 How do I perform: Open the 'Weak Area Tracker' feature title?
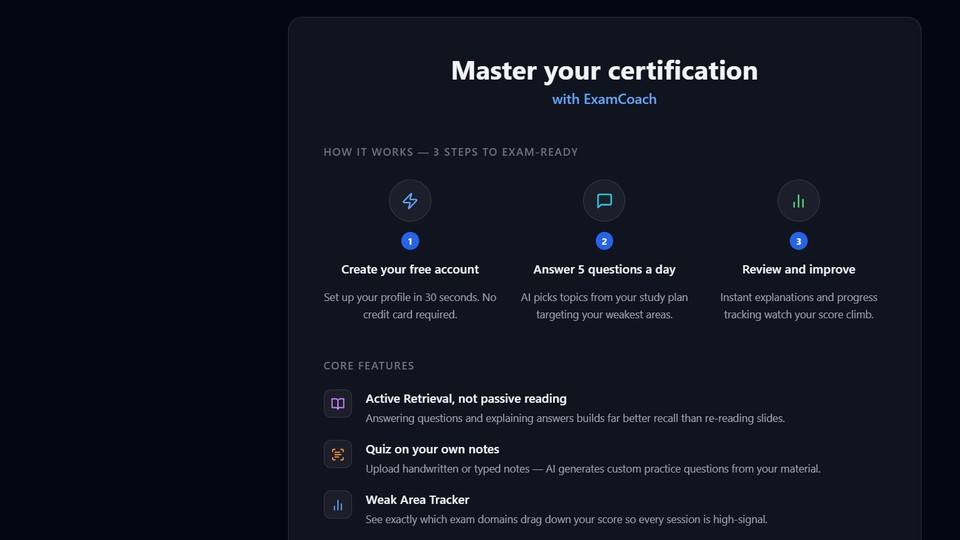coord(417,500)
